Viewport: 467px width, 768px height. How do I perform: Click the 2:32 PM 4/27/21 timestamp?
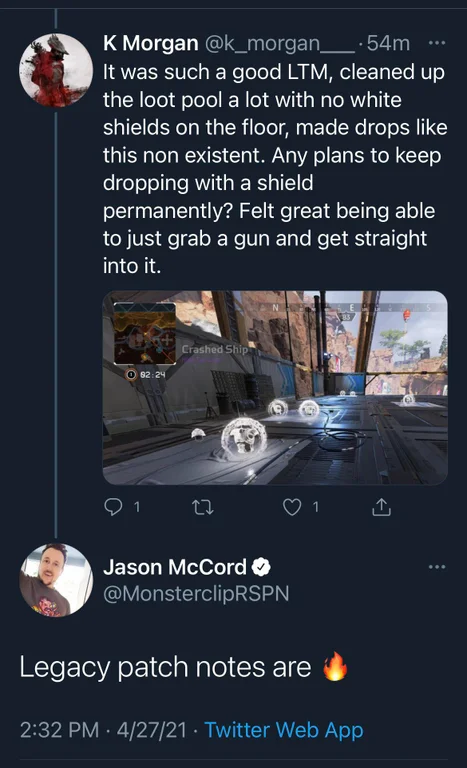click(103, 730)
